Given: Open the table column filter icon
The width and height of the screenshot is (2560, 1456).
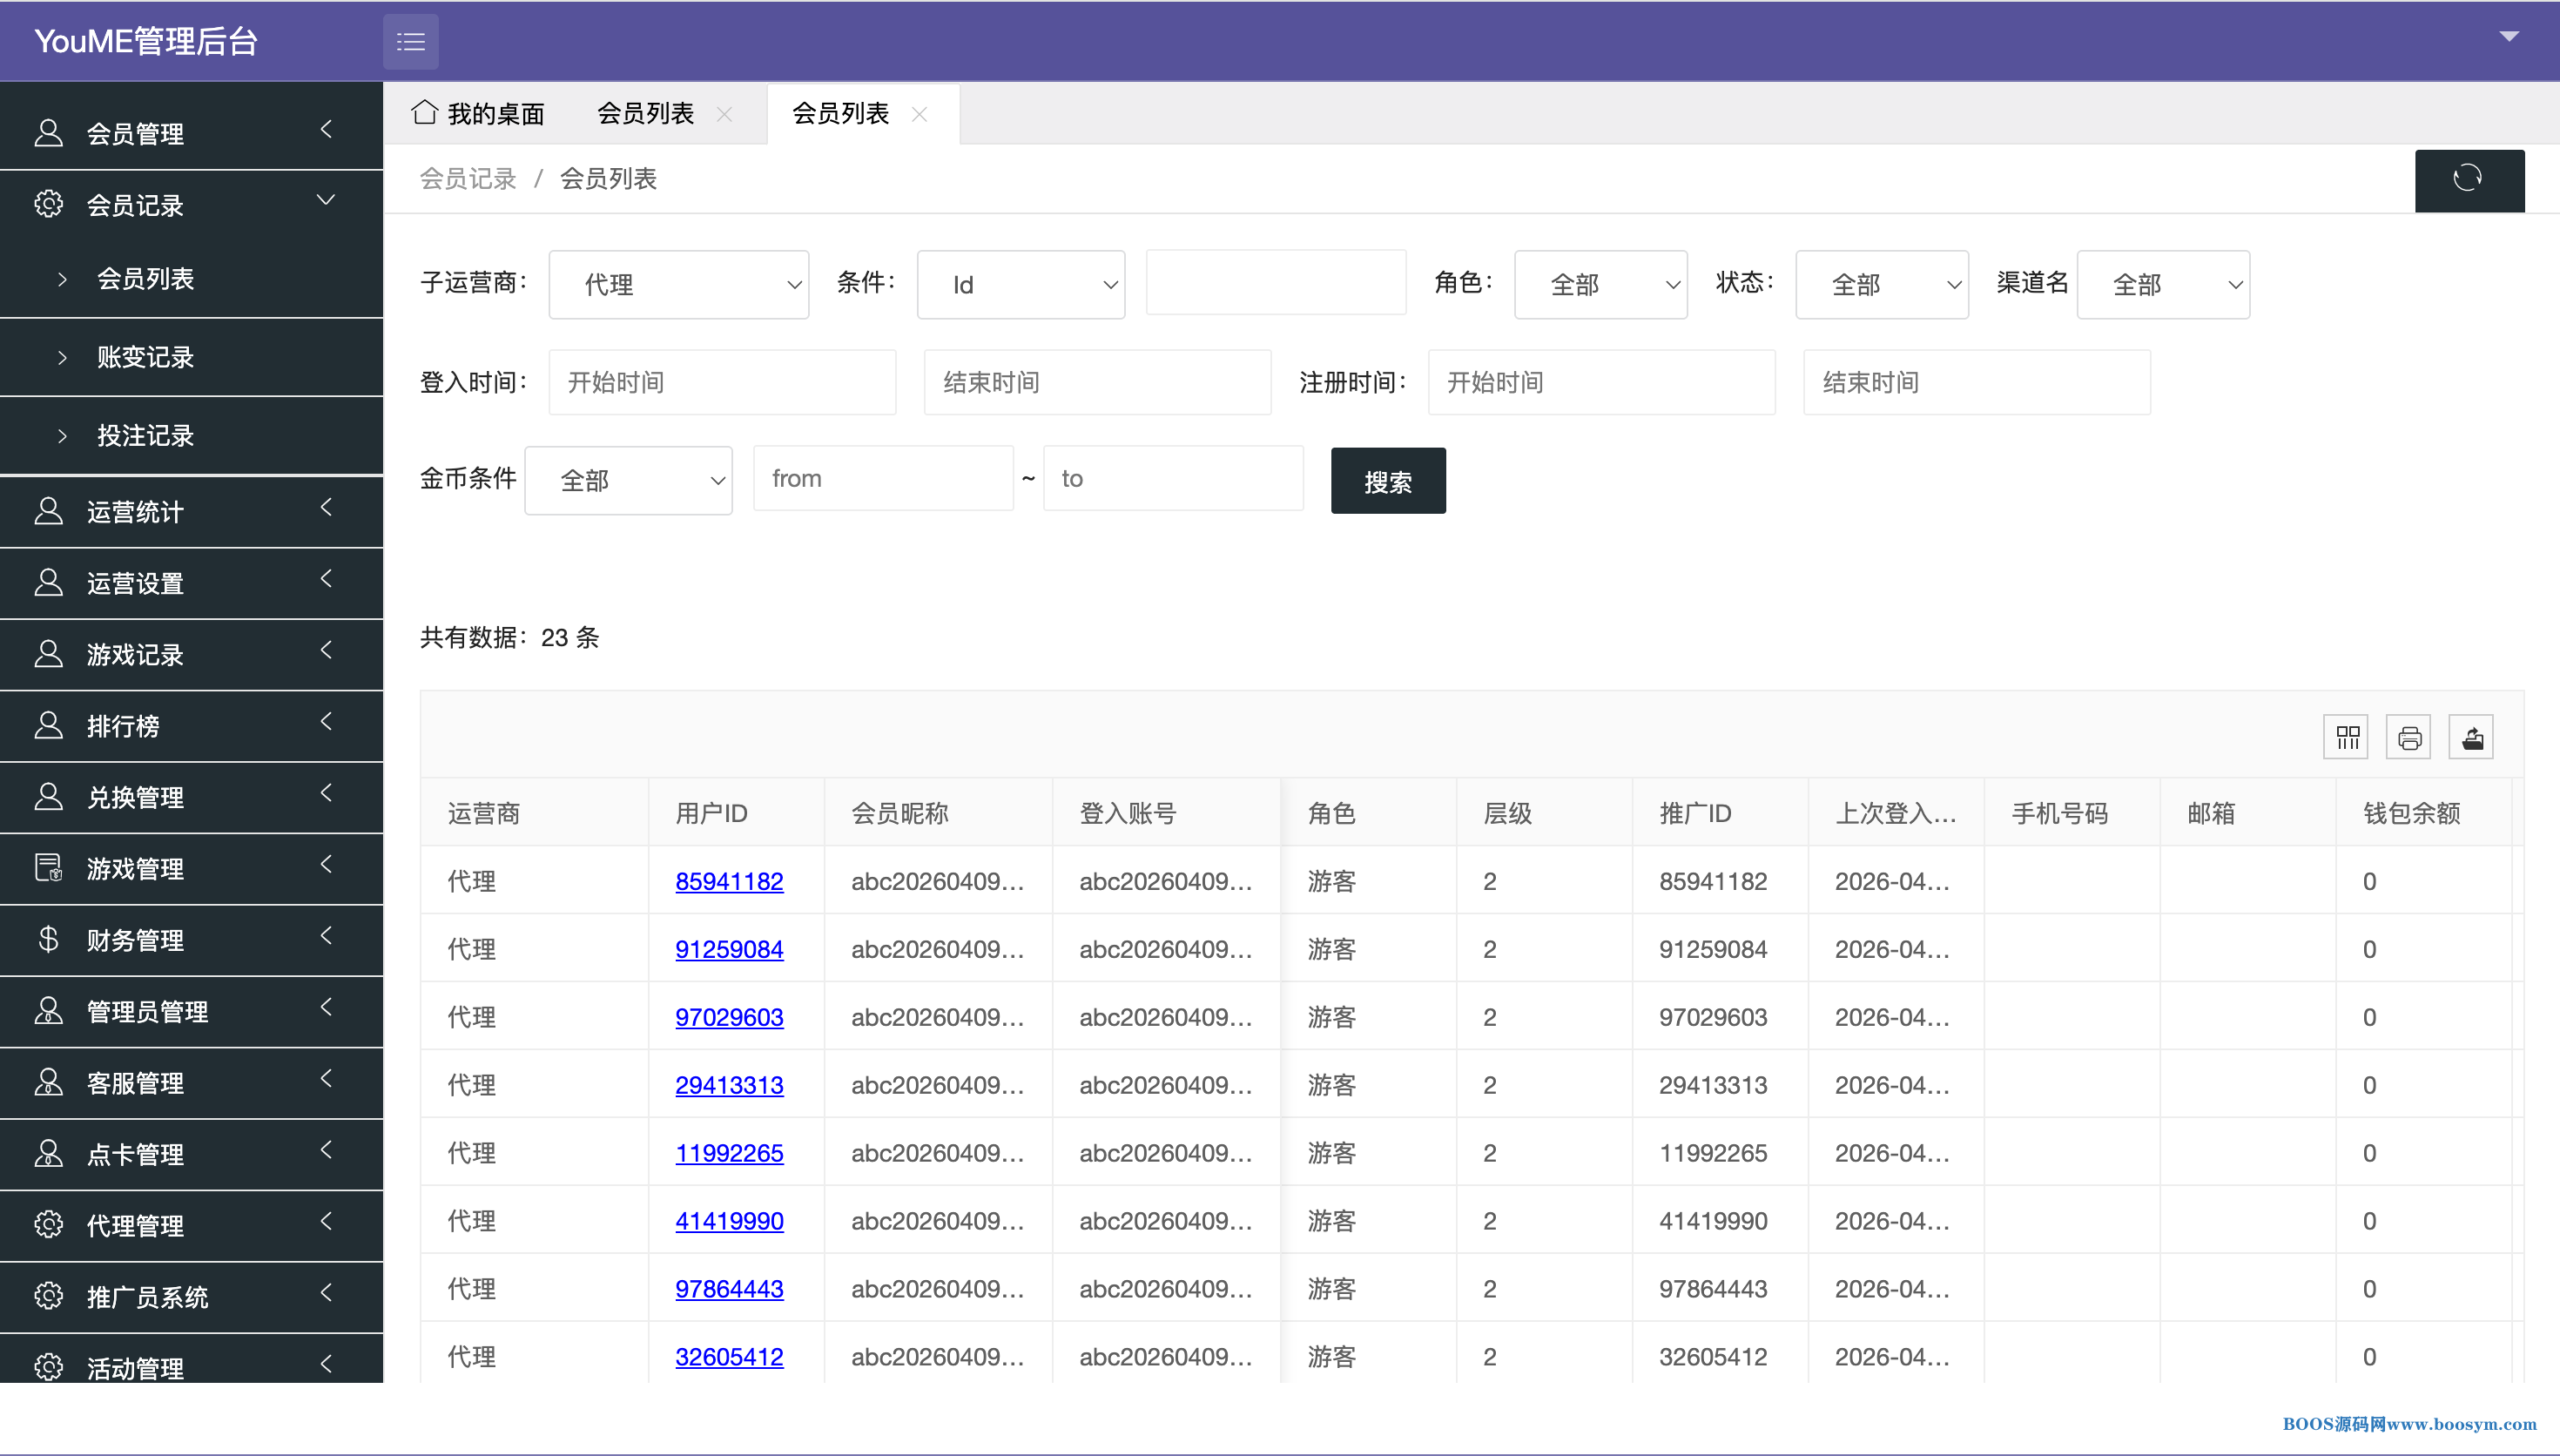Looking at the screenshot, I should pos(2346,738).
